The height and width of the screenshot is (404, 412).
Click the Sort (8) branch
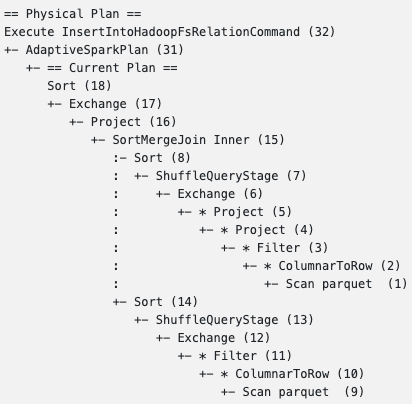(x=162, y=158)
